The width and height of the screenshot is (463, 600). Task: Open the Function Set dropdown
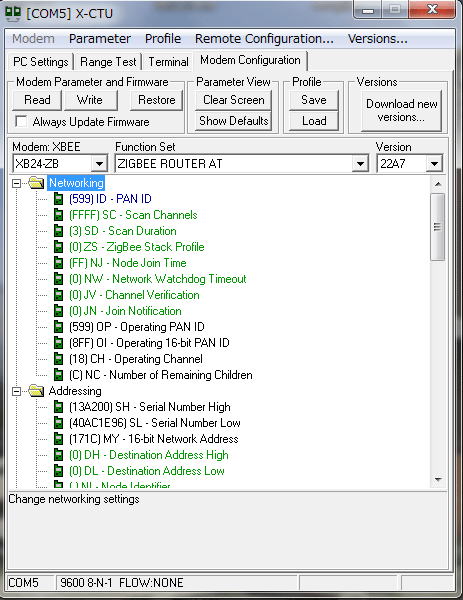(x=360, y=164)
